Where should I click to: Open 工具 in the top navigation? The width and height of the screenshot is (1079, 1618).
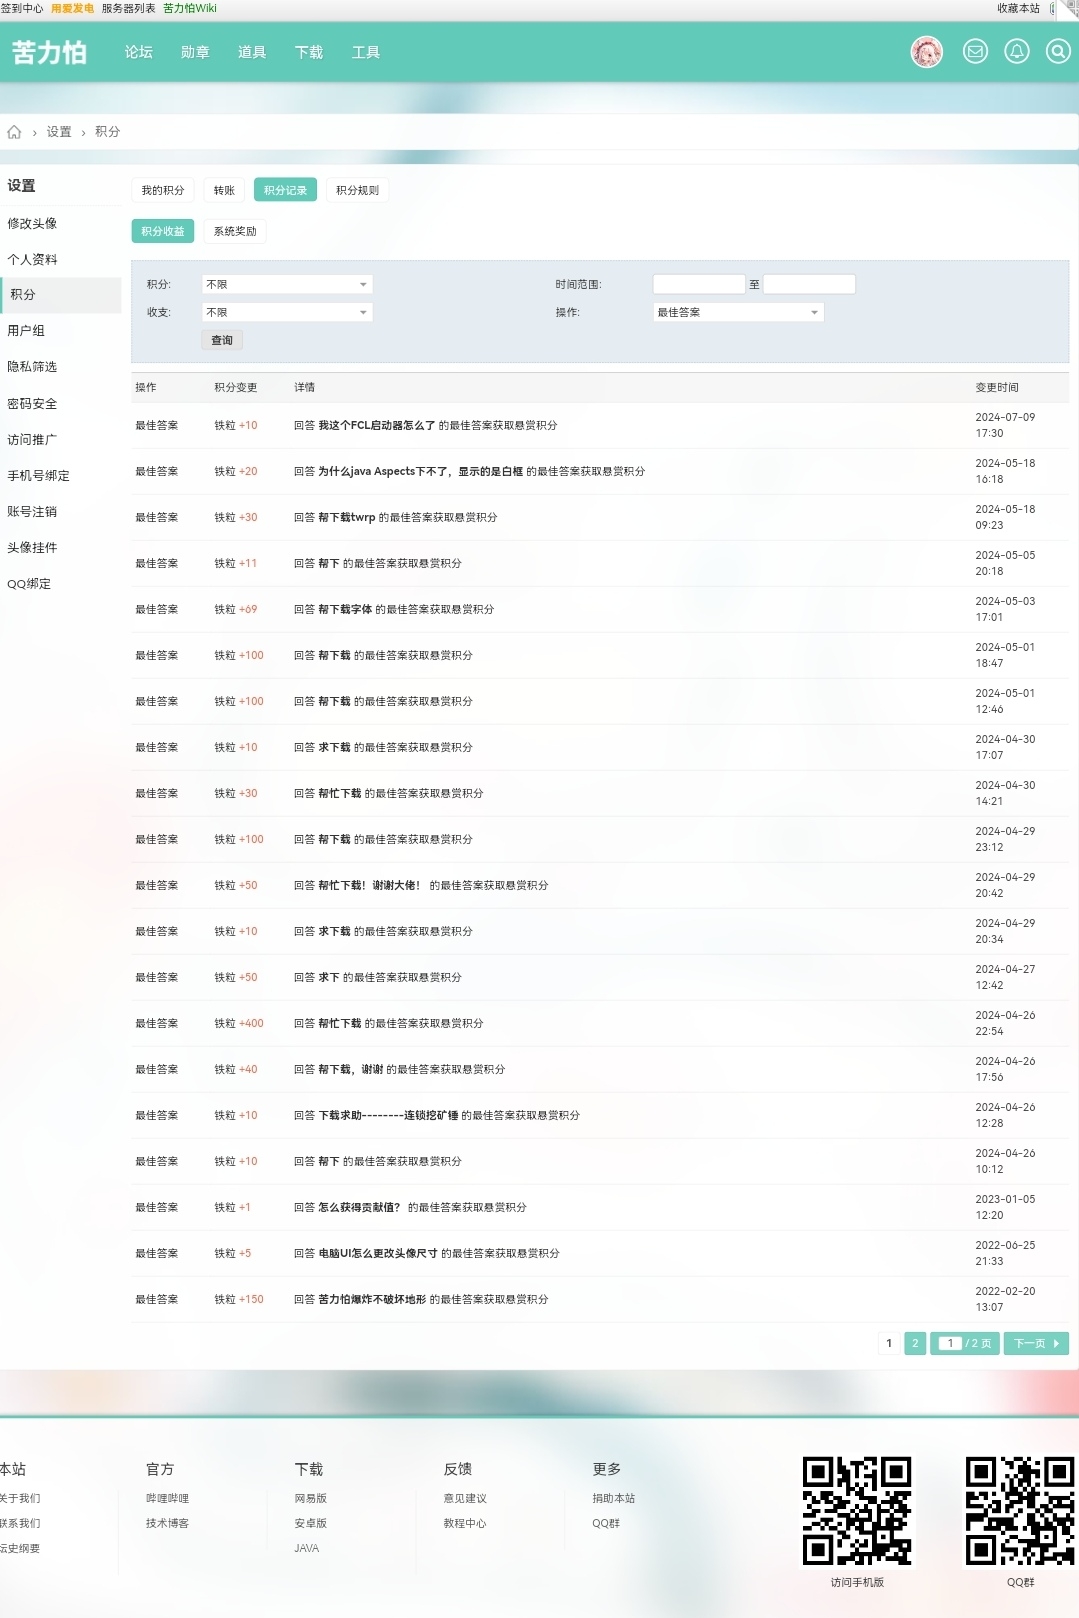[x=366, y=52]
